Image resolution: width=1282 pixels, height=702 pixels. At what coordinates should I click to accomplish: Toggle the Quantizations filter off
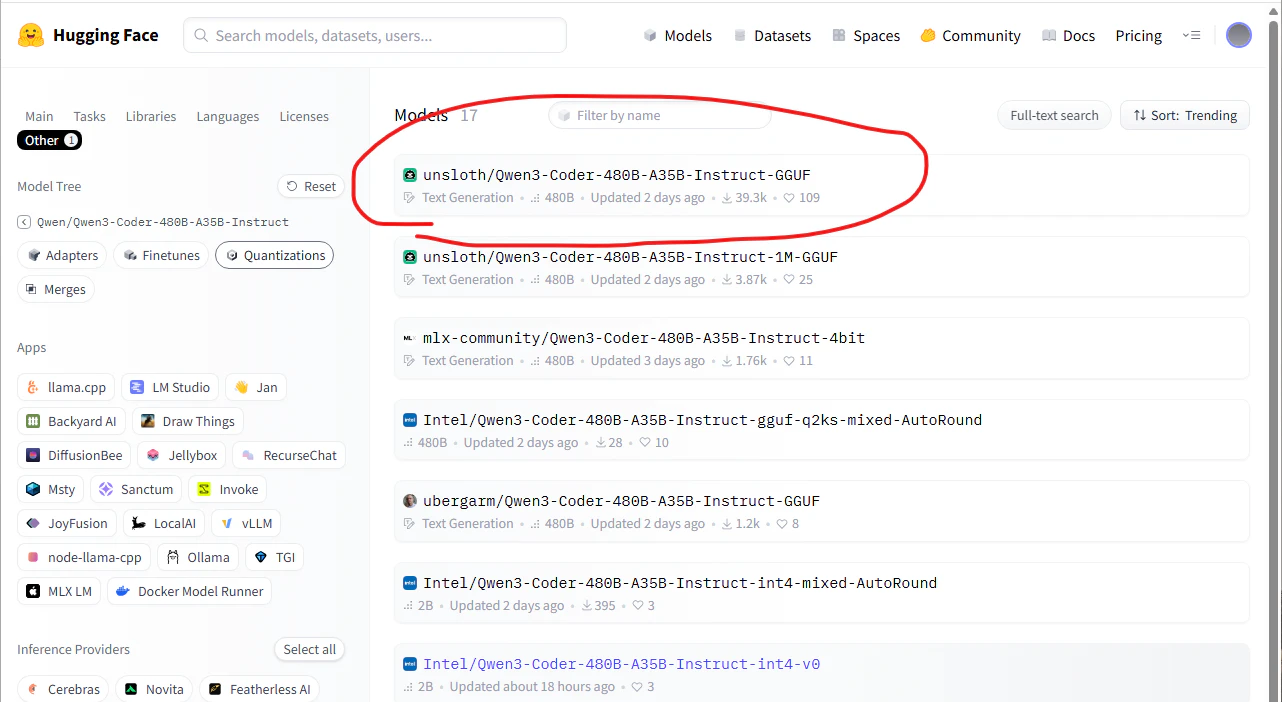pyautogui.click(x=275, y=255)
